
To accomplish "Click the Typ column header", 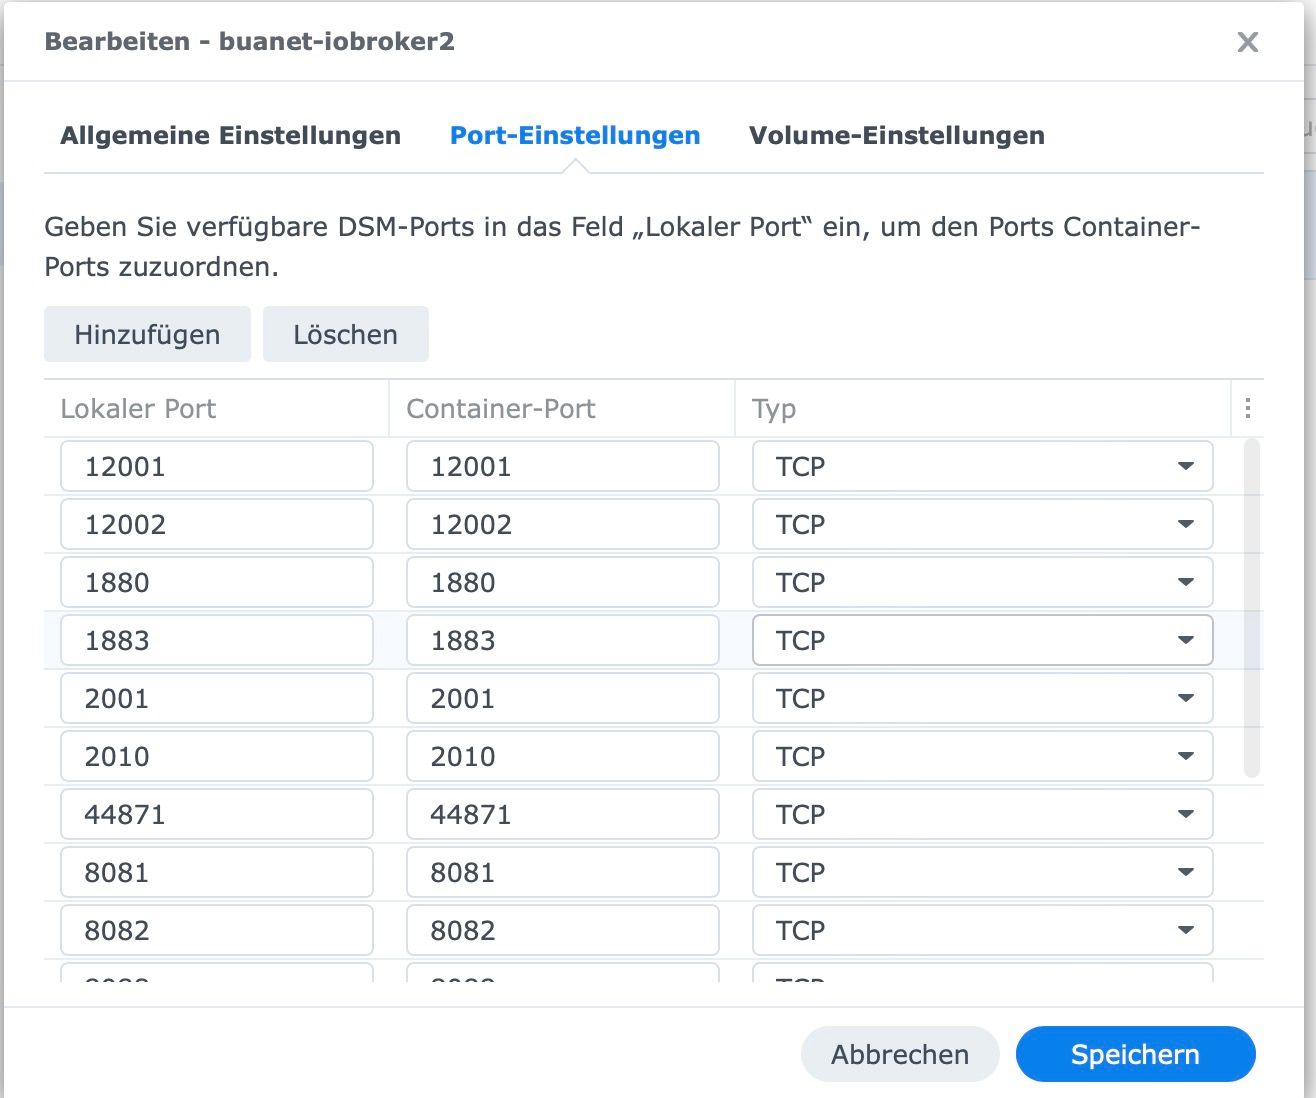I will pos(774,408).
